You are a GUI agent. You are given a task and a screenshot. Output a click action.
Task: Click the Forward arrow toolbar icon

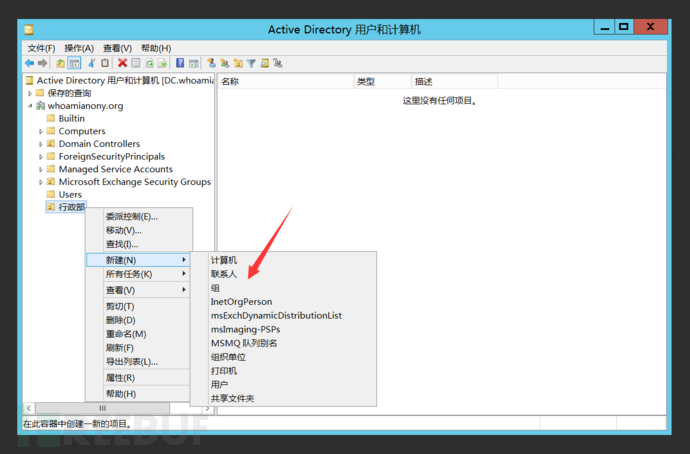point(42,63)
